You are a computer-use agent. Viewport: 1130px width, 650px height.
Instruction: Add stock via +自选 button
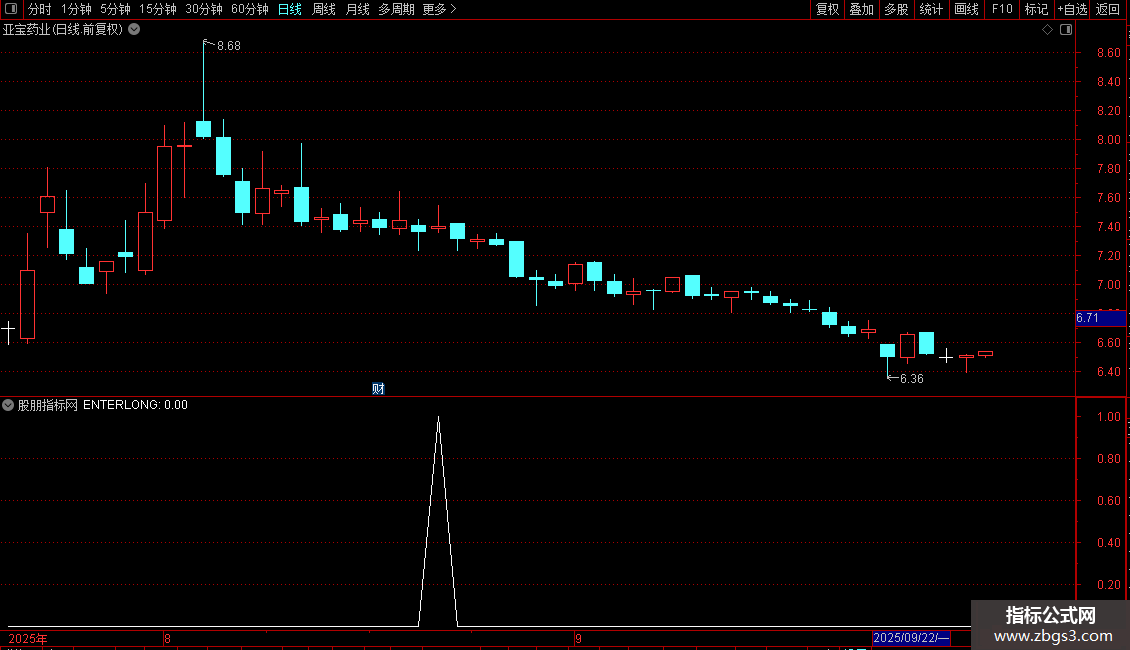(1072, 9)
